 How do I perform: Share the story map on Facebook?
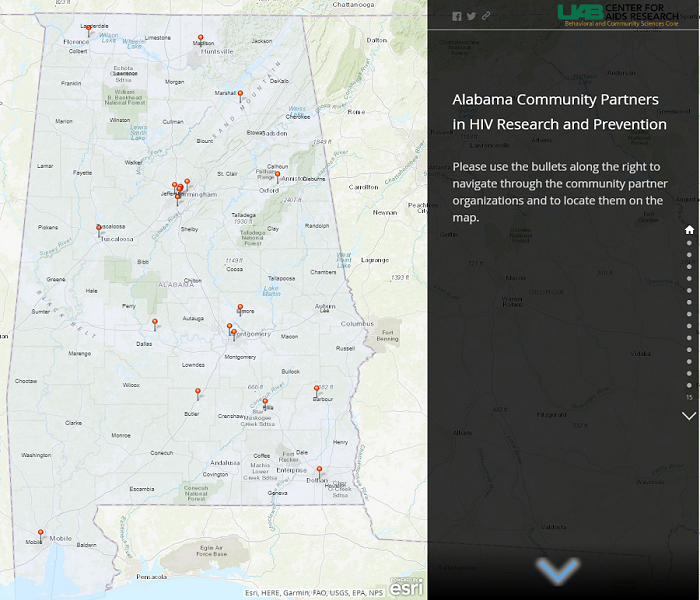(x=457, y=16)
